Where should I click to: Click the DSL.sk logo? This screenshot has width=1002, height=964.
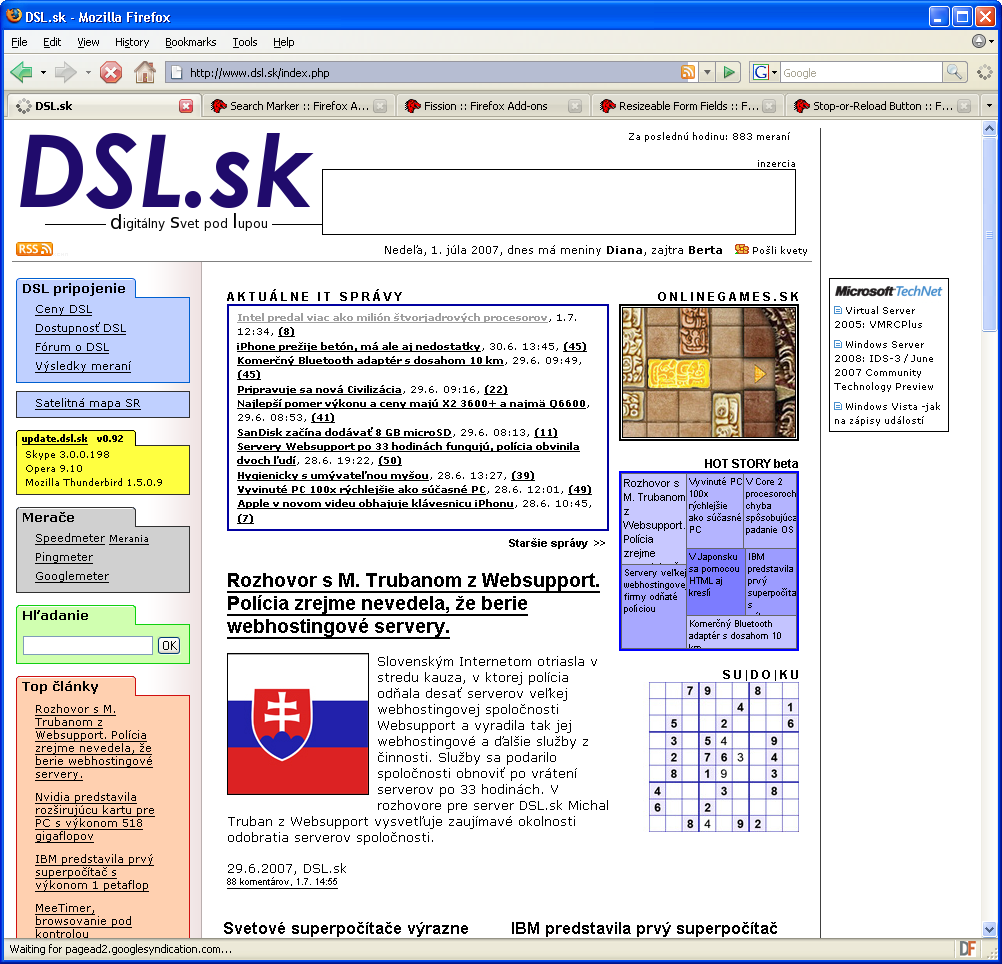pyautogui.click(x=165, y=172)
